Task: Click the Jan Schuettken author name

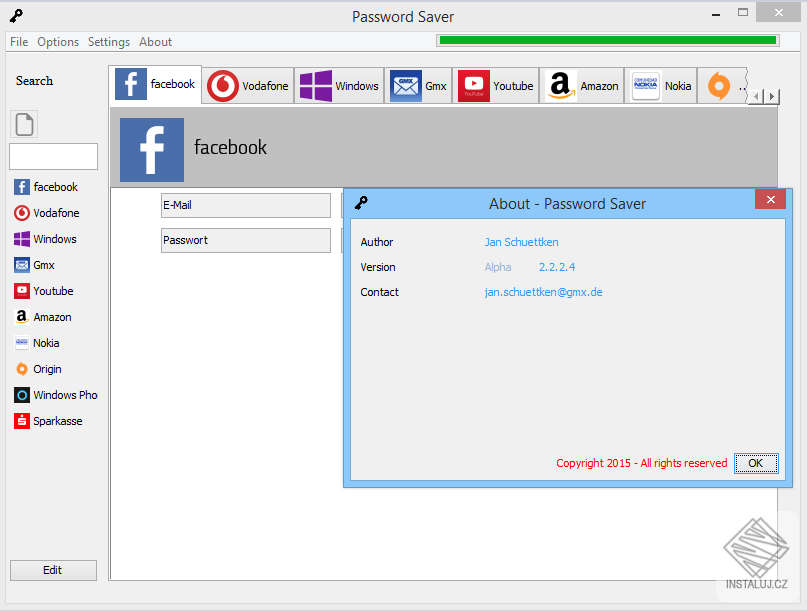Action: (521, 242)
